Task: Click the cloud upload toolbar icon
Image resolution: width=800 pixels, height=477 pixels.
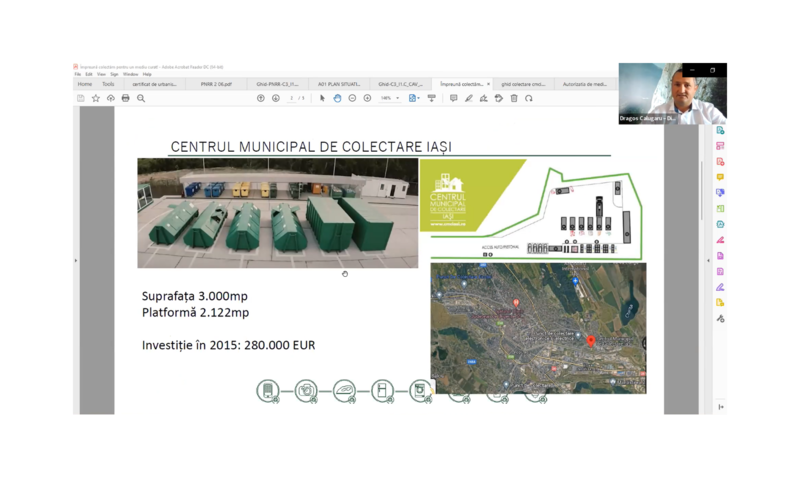Action: [111, 98]
